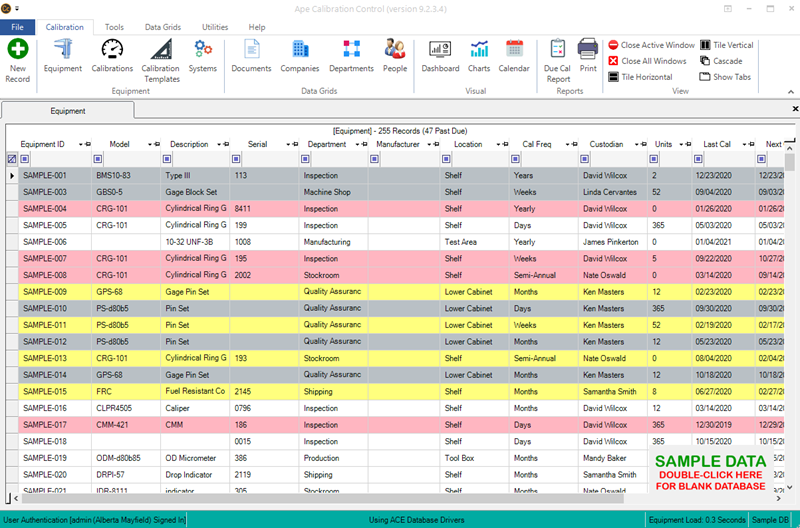Click the SAMPLE-001 row selector
800x528 pixels.
tap(12, 175)
